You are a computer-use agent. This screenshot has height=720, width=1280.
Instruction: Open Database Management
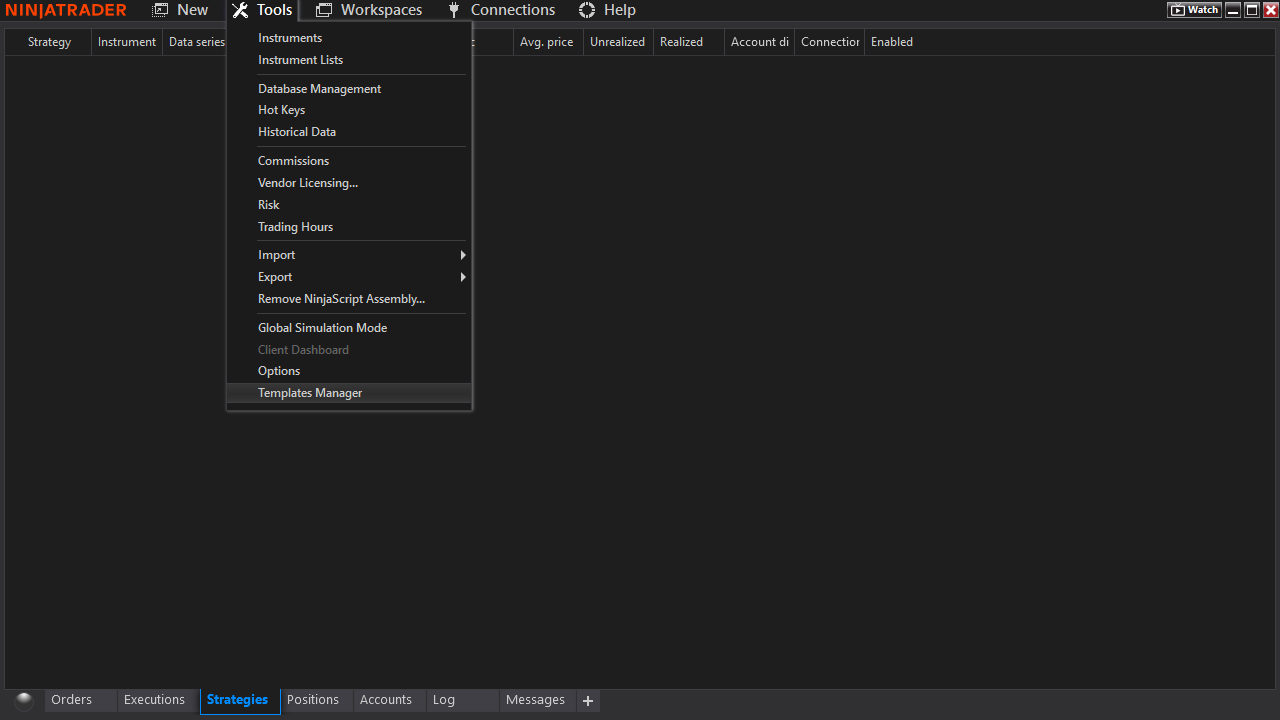pos(349,89)
